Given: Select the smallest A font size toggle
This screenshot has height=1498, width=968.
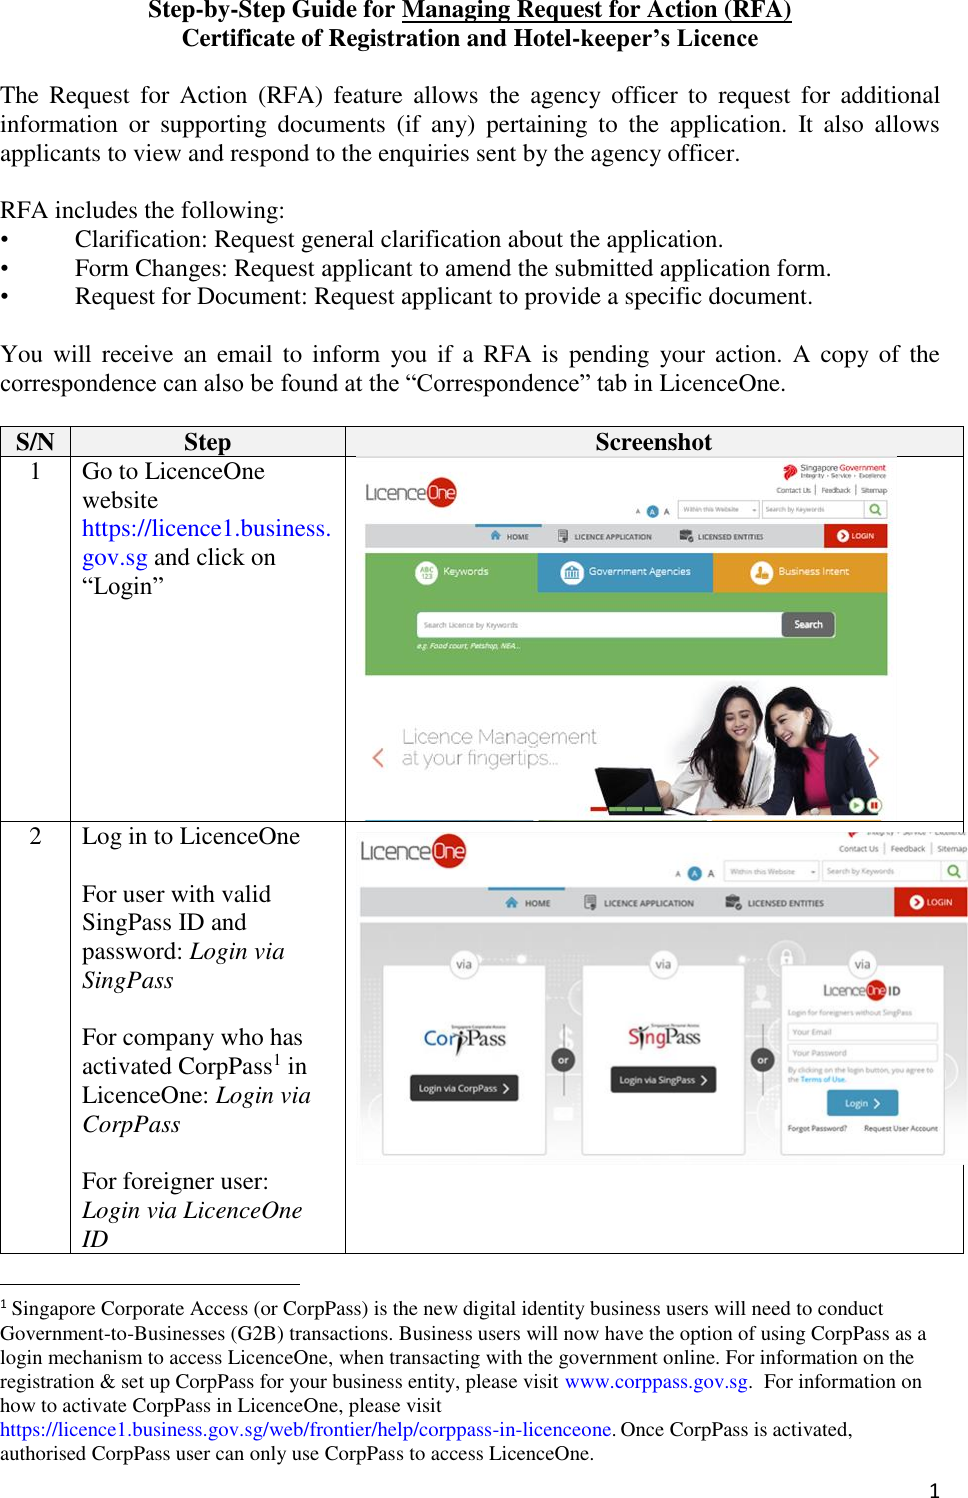Looking at the screenshot, I should pos(639,510).
